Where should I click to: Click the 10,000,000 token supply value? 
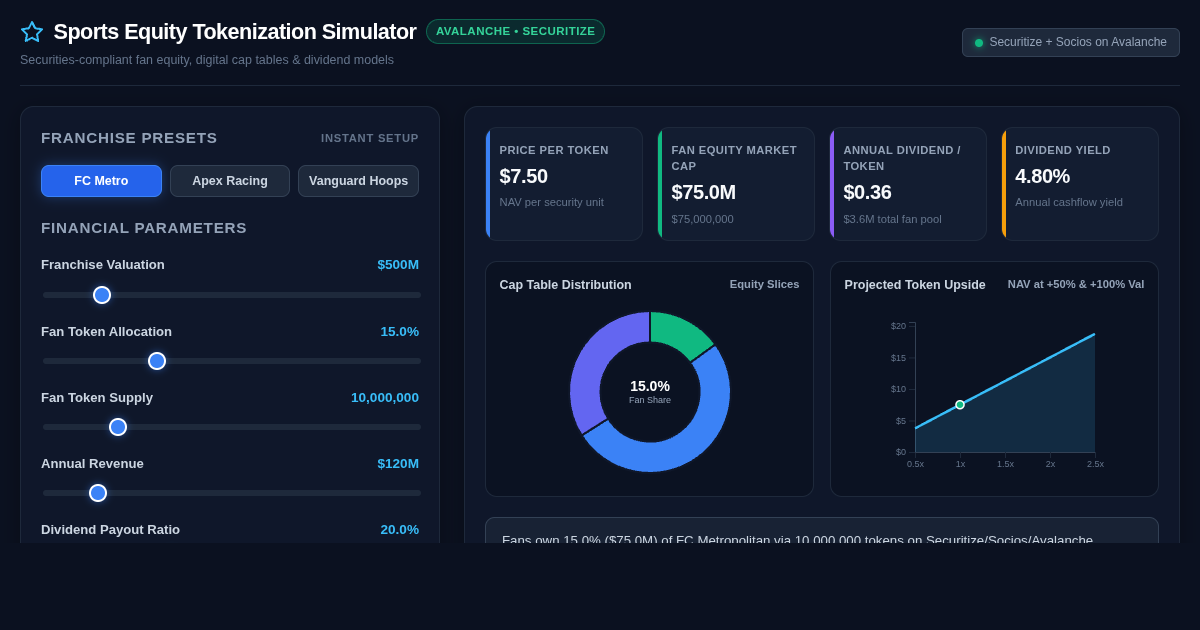pos(385,397)
